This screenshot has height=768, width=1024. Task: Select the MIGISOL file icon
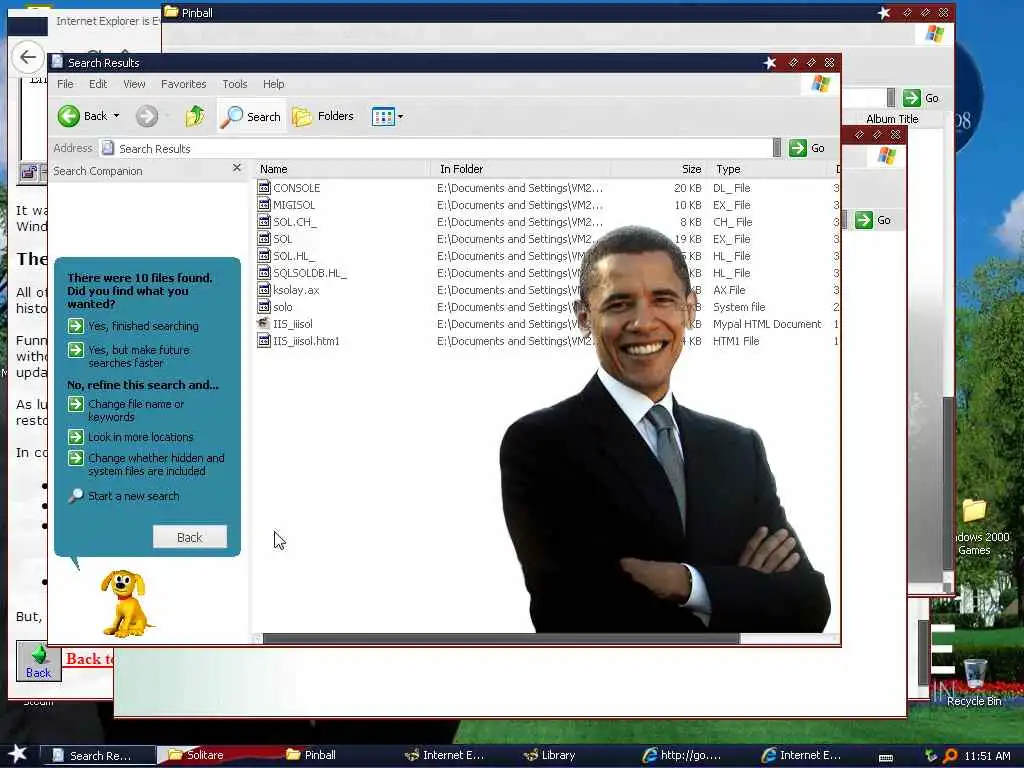[264, 204]
